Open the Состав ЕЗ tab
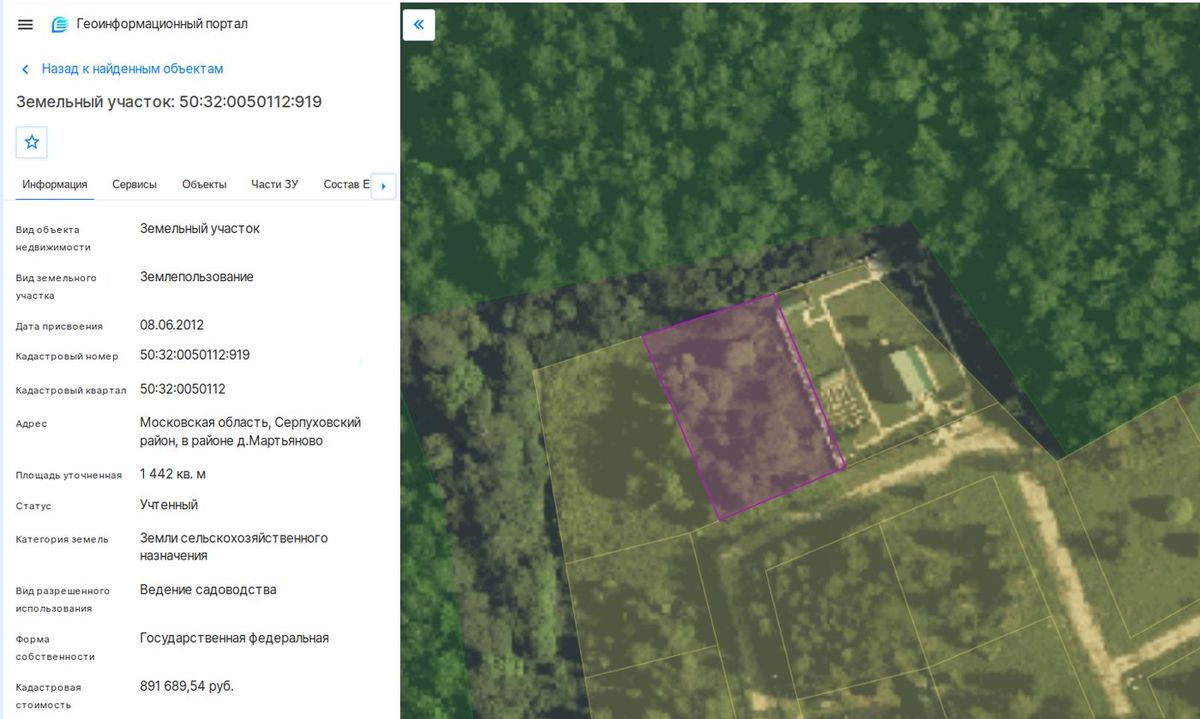1200x719 pixels. (346, 184)
